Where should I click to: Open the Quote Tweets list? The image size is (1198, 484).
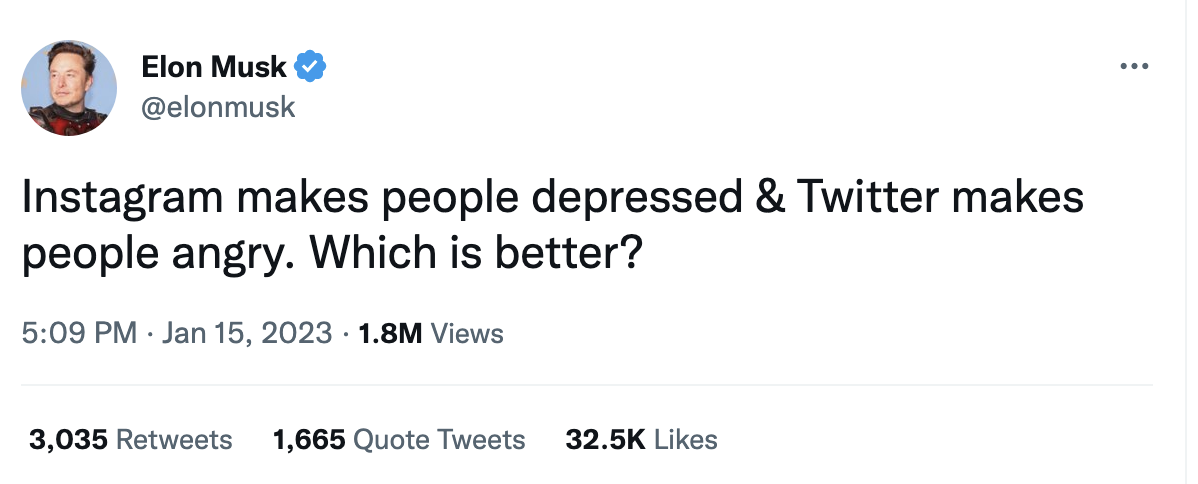[440, 440]
